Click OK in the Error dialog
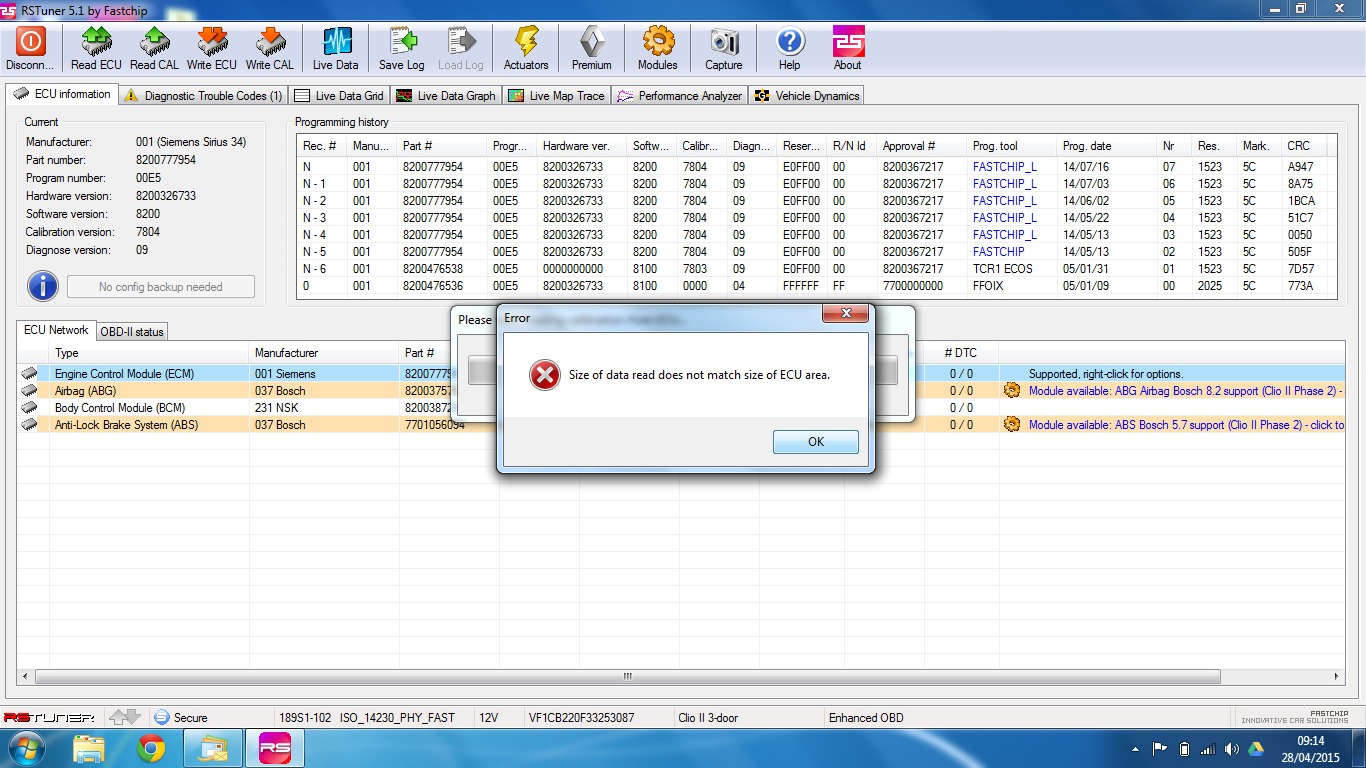The width and height of the screenshot is (1366, 768). pos(816,441)
